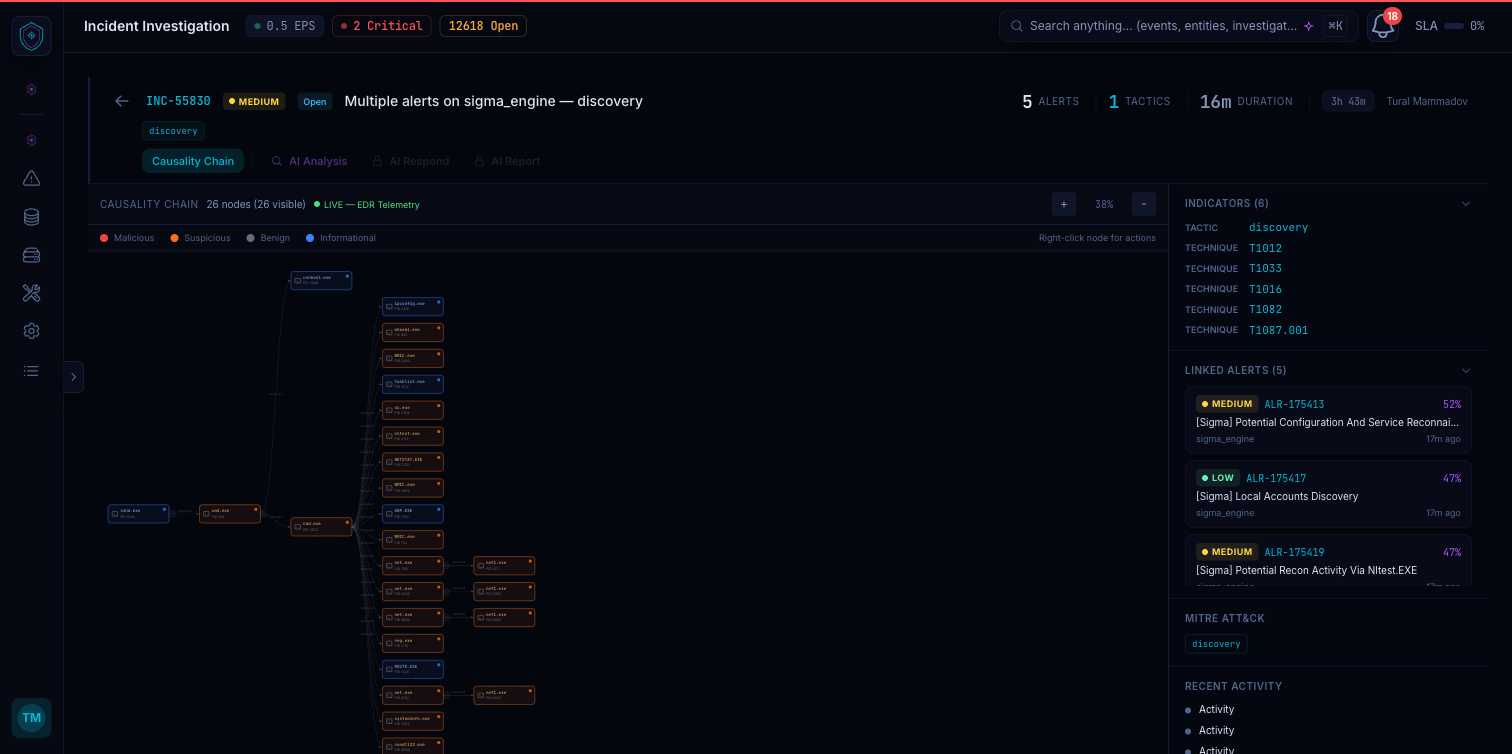Viewport: 1512px width, 754px height.
Task: Open the list icon in sidebar
Action: tap(31, 371)
